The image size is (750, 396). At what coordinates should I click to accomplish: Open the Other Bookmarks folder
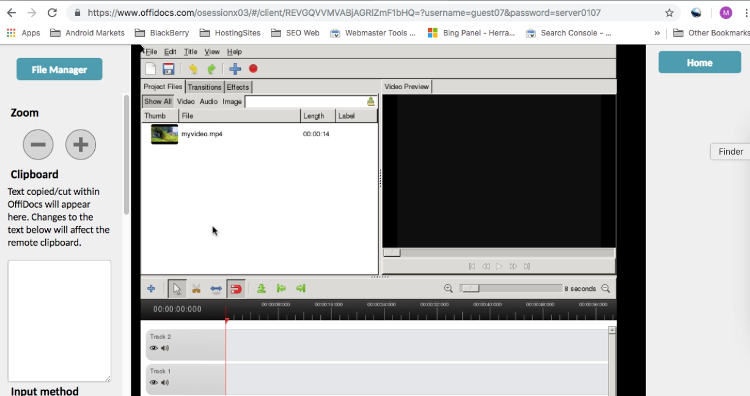pos(711,33)
